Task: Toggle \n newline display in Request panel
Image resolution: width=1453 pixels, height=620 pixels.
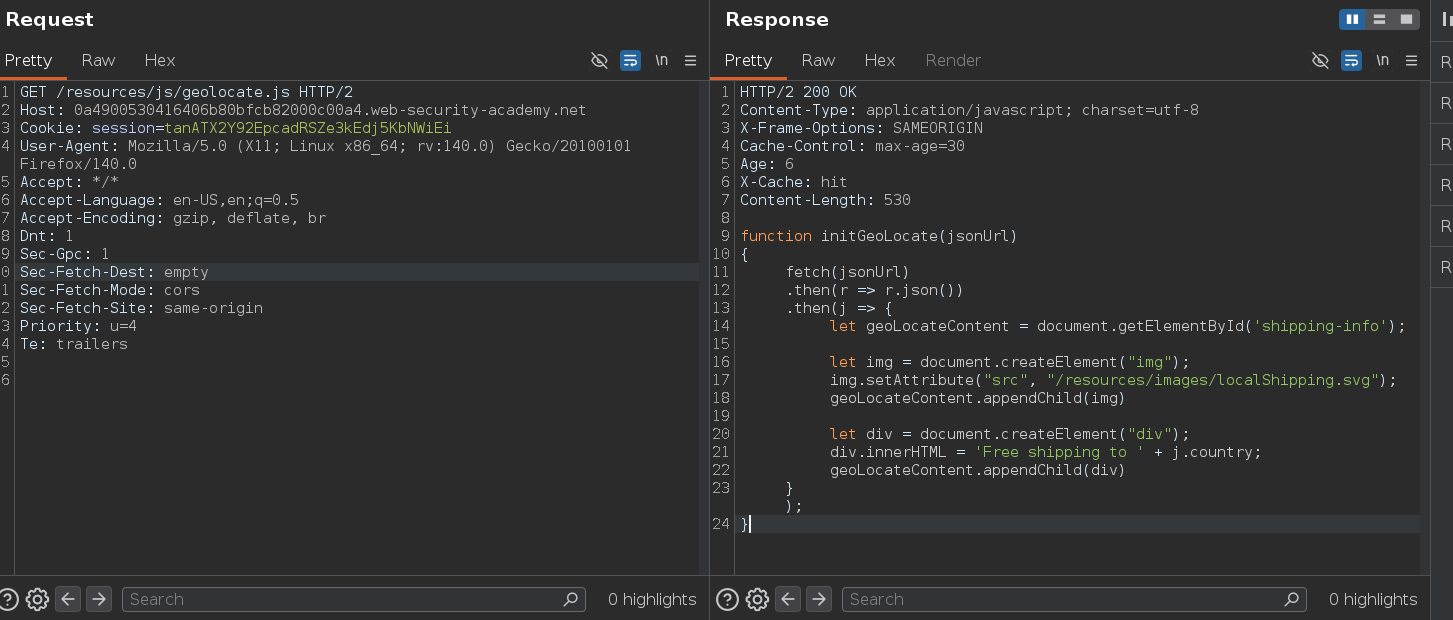Action: [x=662, y=60]
